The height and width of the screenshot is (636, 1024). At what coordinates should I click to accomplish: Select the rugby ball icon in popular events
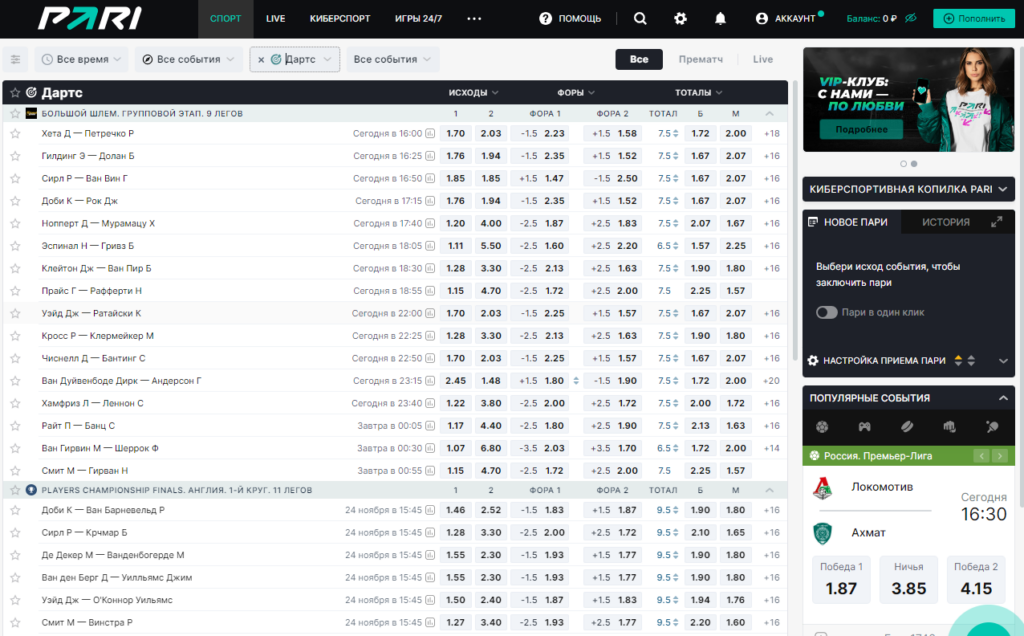907,426
